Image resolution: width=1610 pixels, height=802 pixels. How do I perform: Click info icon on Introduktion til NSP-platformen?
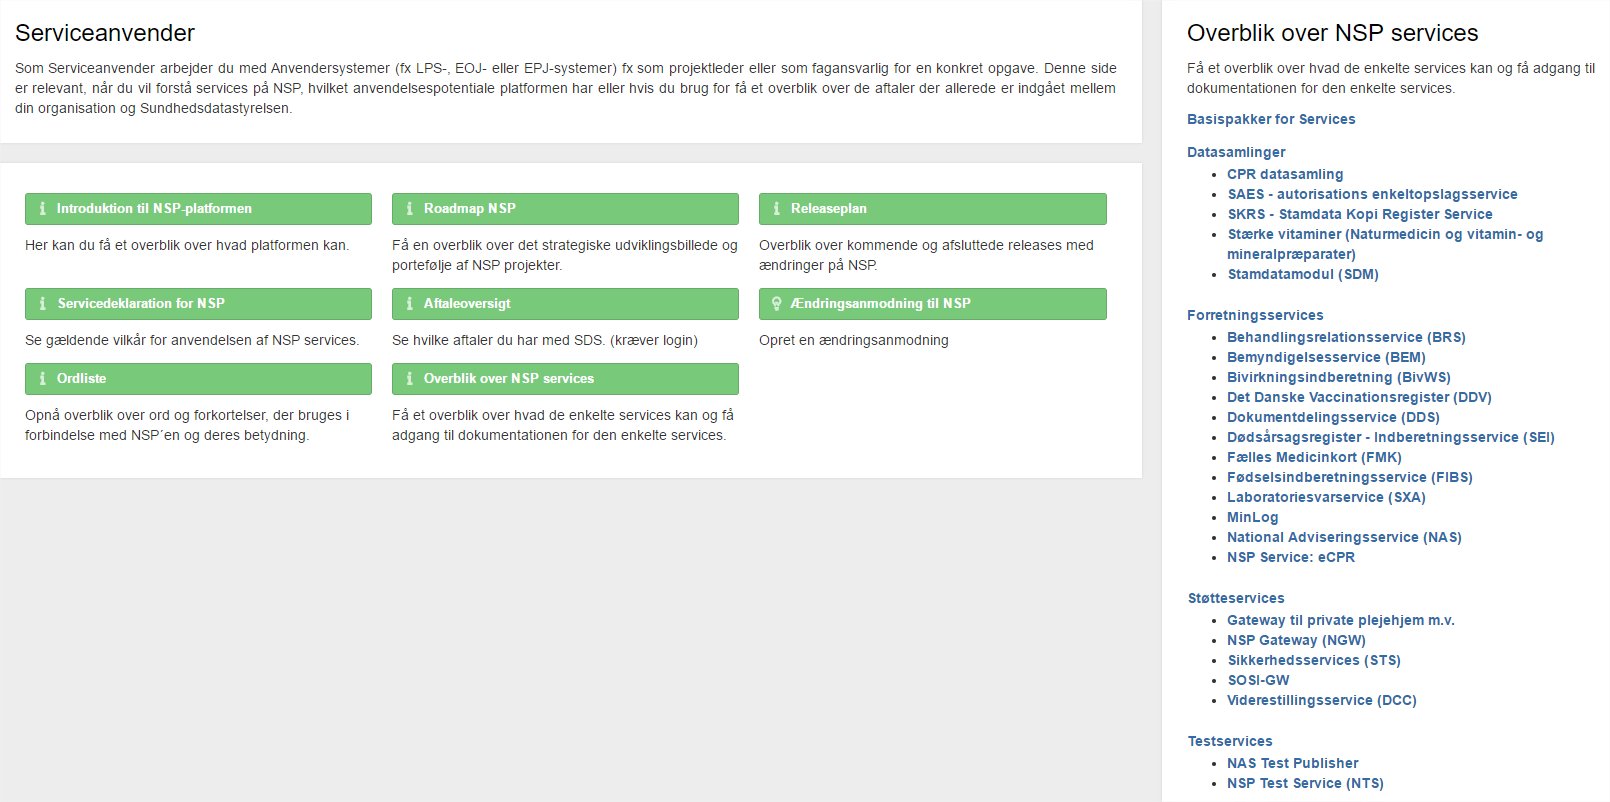coord(42,209)
